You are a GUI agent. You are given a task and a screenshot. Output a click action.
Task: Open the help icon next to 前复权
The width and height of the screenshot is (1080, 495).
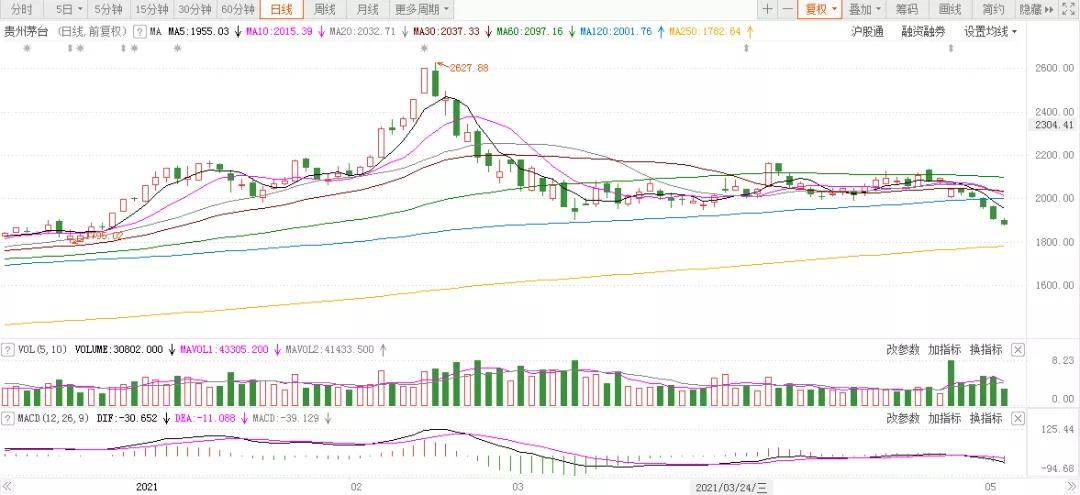pyautogui.click(x=140, y=32)
